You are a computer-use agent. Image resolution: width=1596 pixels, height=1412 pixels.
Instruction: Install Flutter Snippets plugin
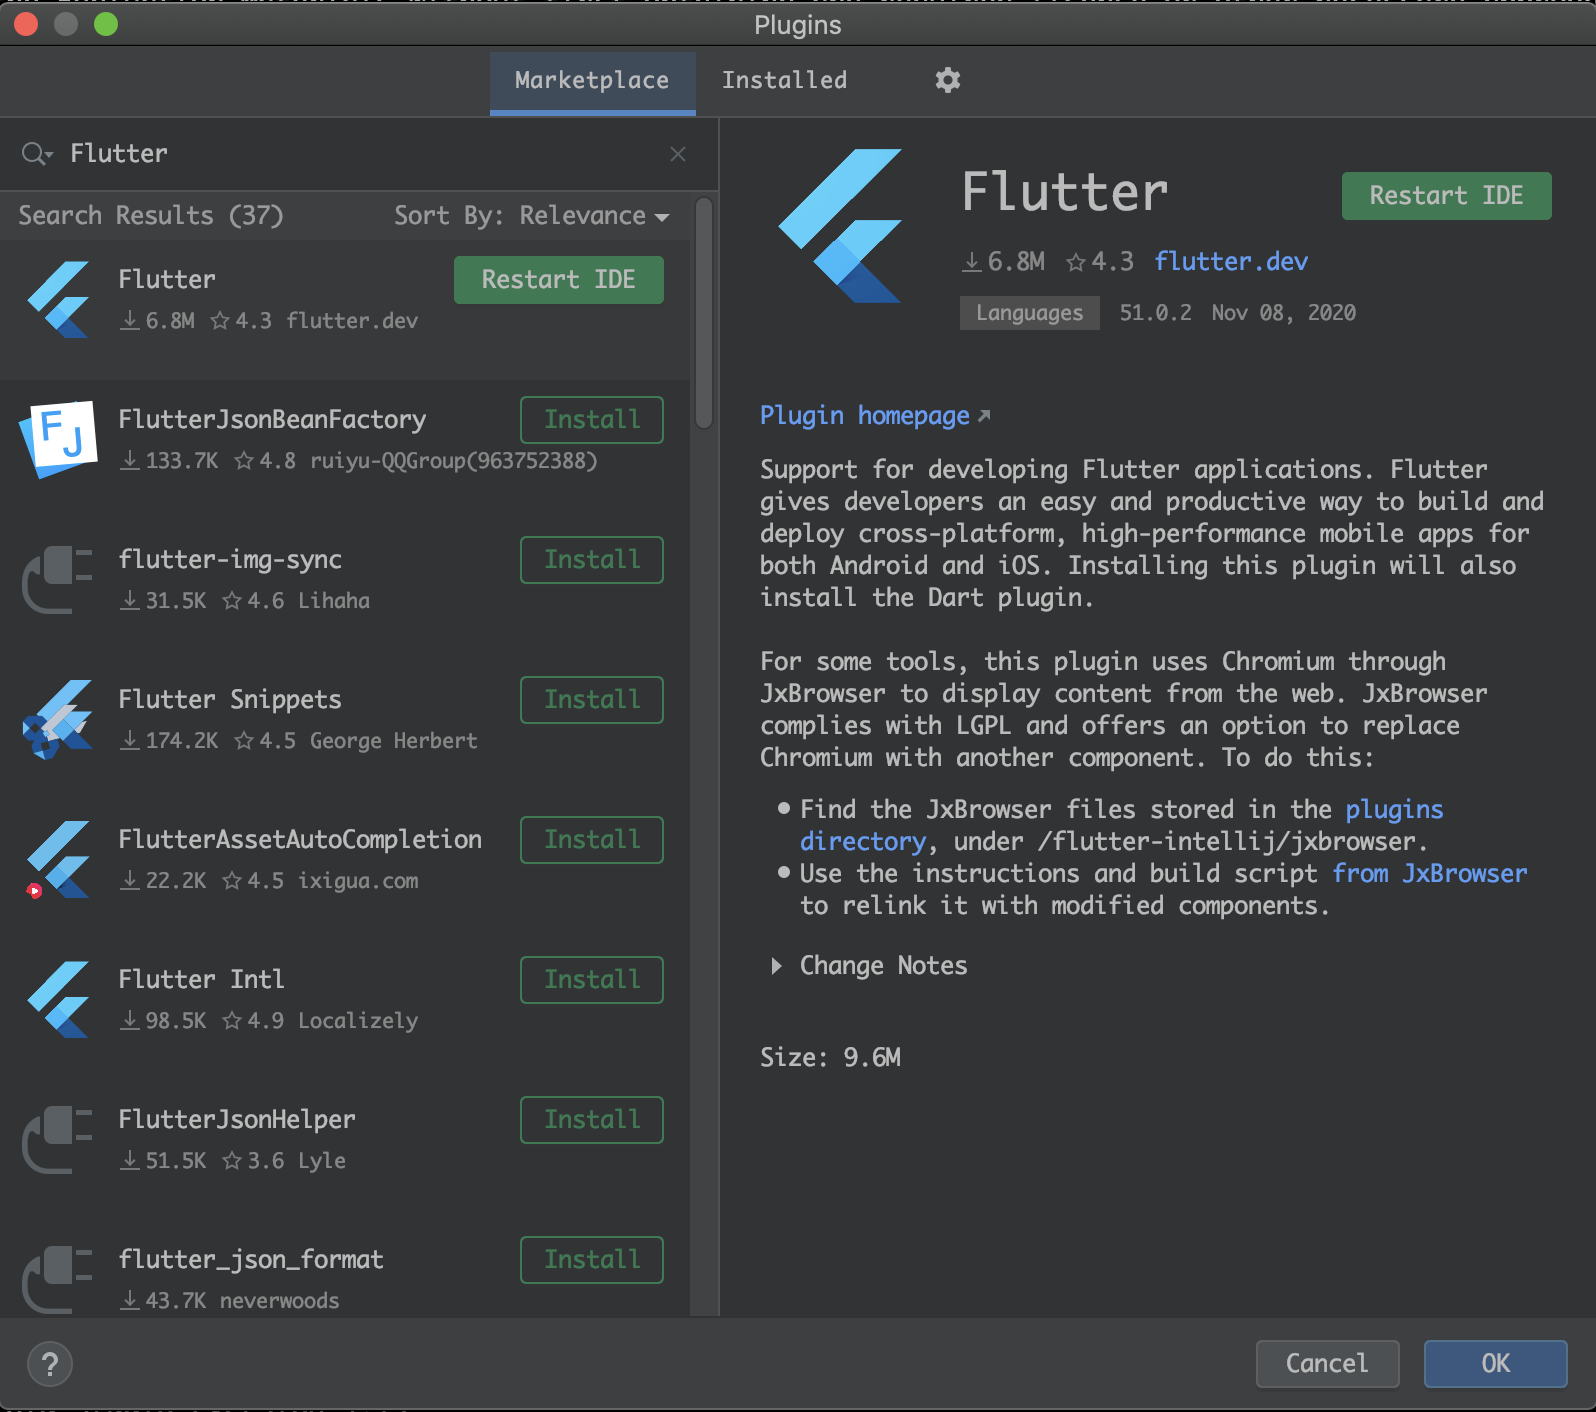pyautogui.click(x=592, y=700)
